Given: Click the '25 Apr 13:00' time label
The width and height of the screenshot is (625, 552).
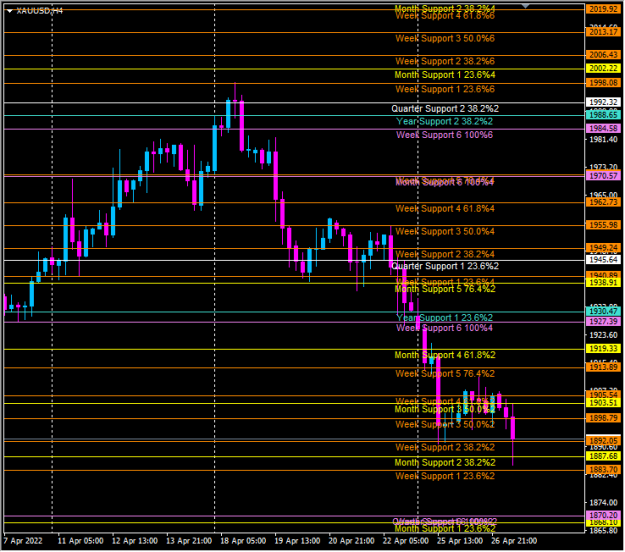Looking at the screenshot, I should 460,541.
